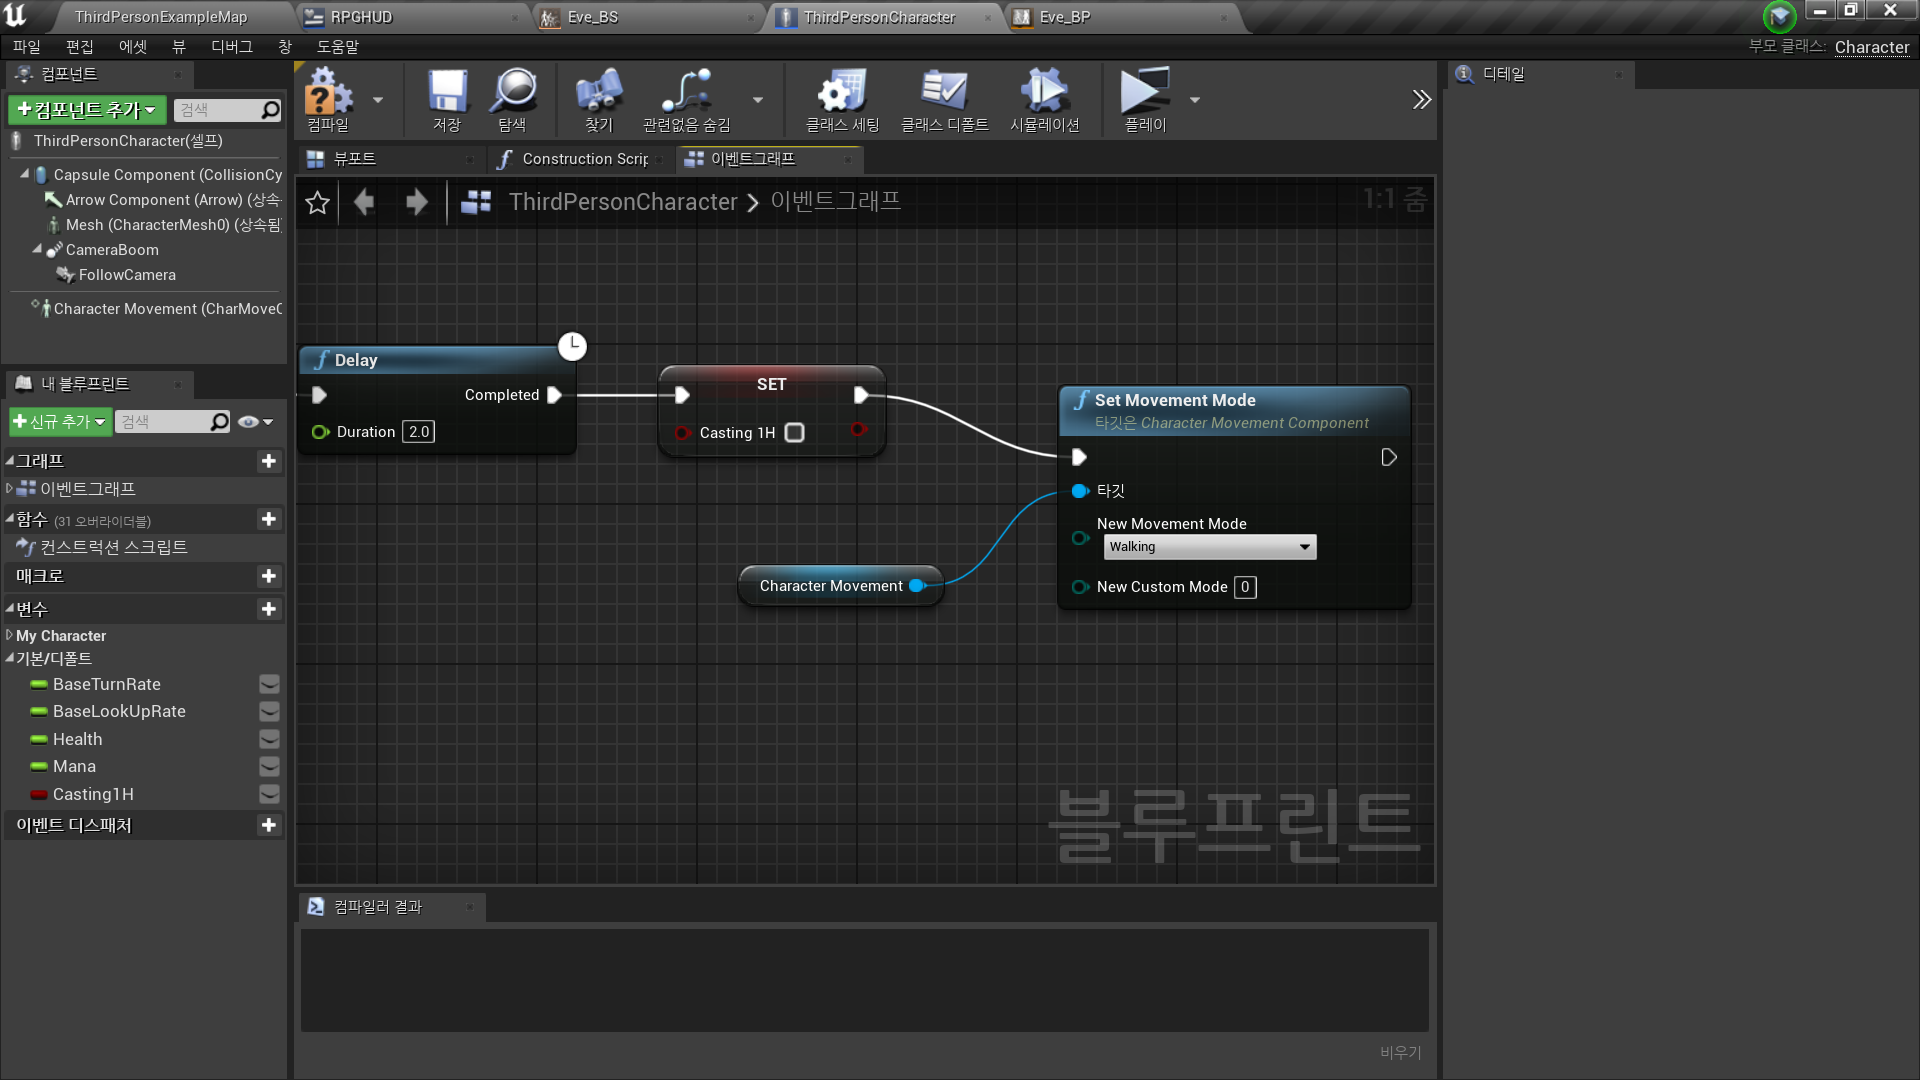Click the Save (저장) toolbar icon
Image resolution: width=1920 pixels, height=1080 pixels.
[x=447, y=92]
